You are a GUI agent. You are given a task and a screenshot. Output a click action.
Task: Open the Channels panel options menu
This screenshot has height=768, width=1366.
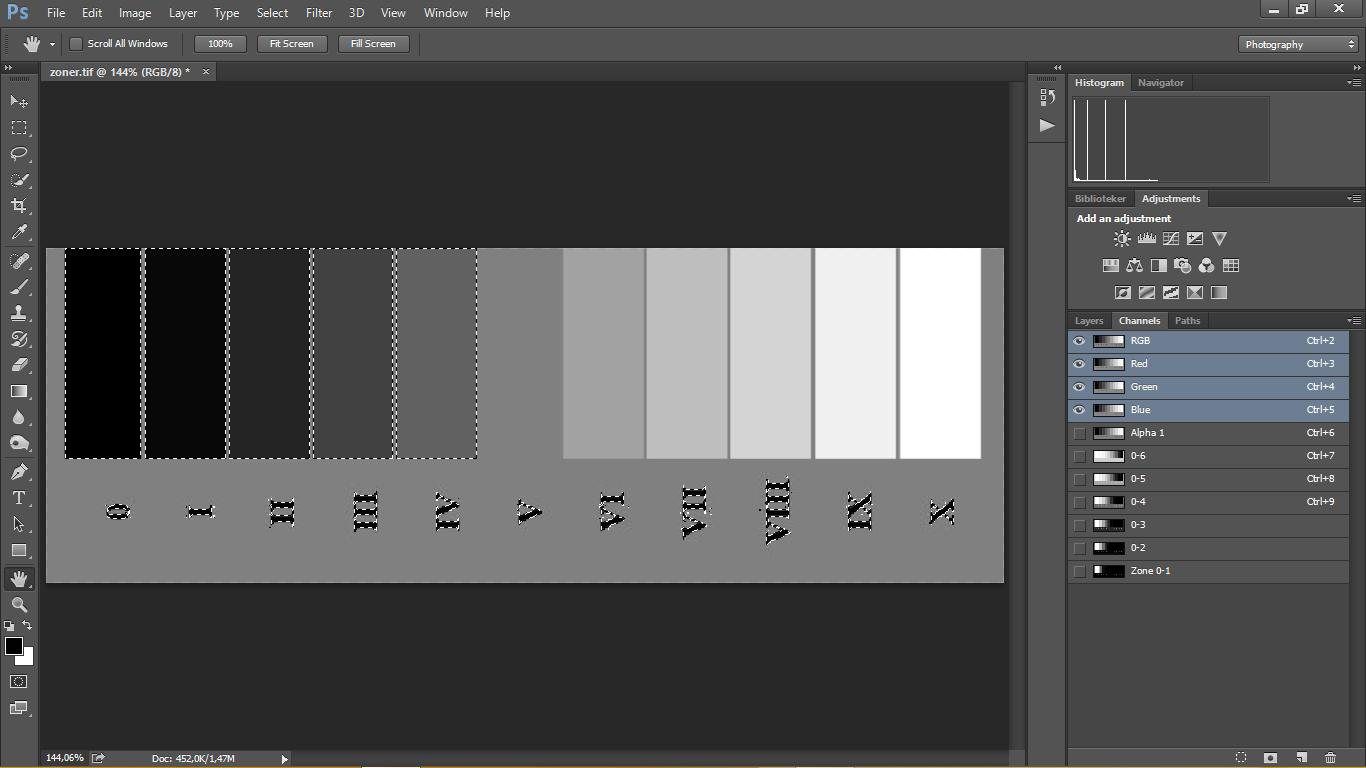point(1354,321)
